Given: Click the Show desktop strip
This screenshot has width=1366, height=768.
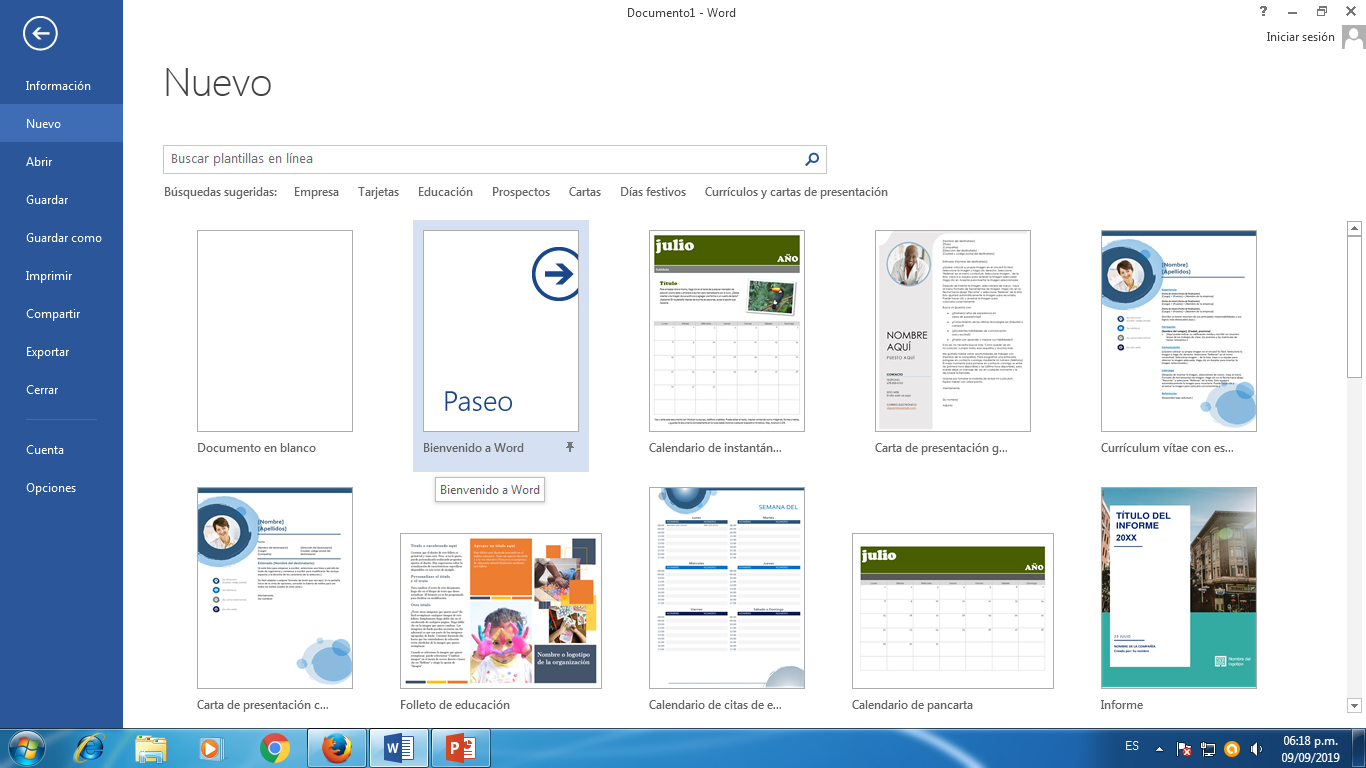Looking at the screenshot, I should (x=1358, y=748).
